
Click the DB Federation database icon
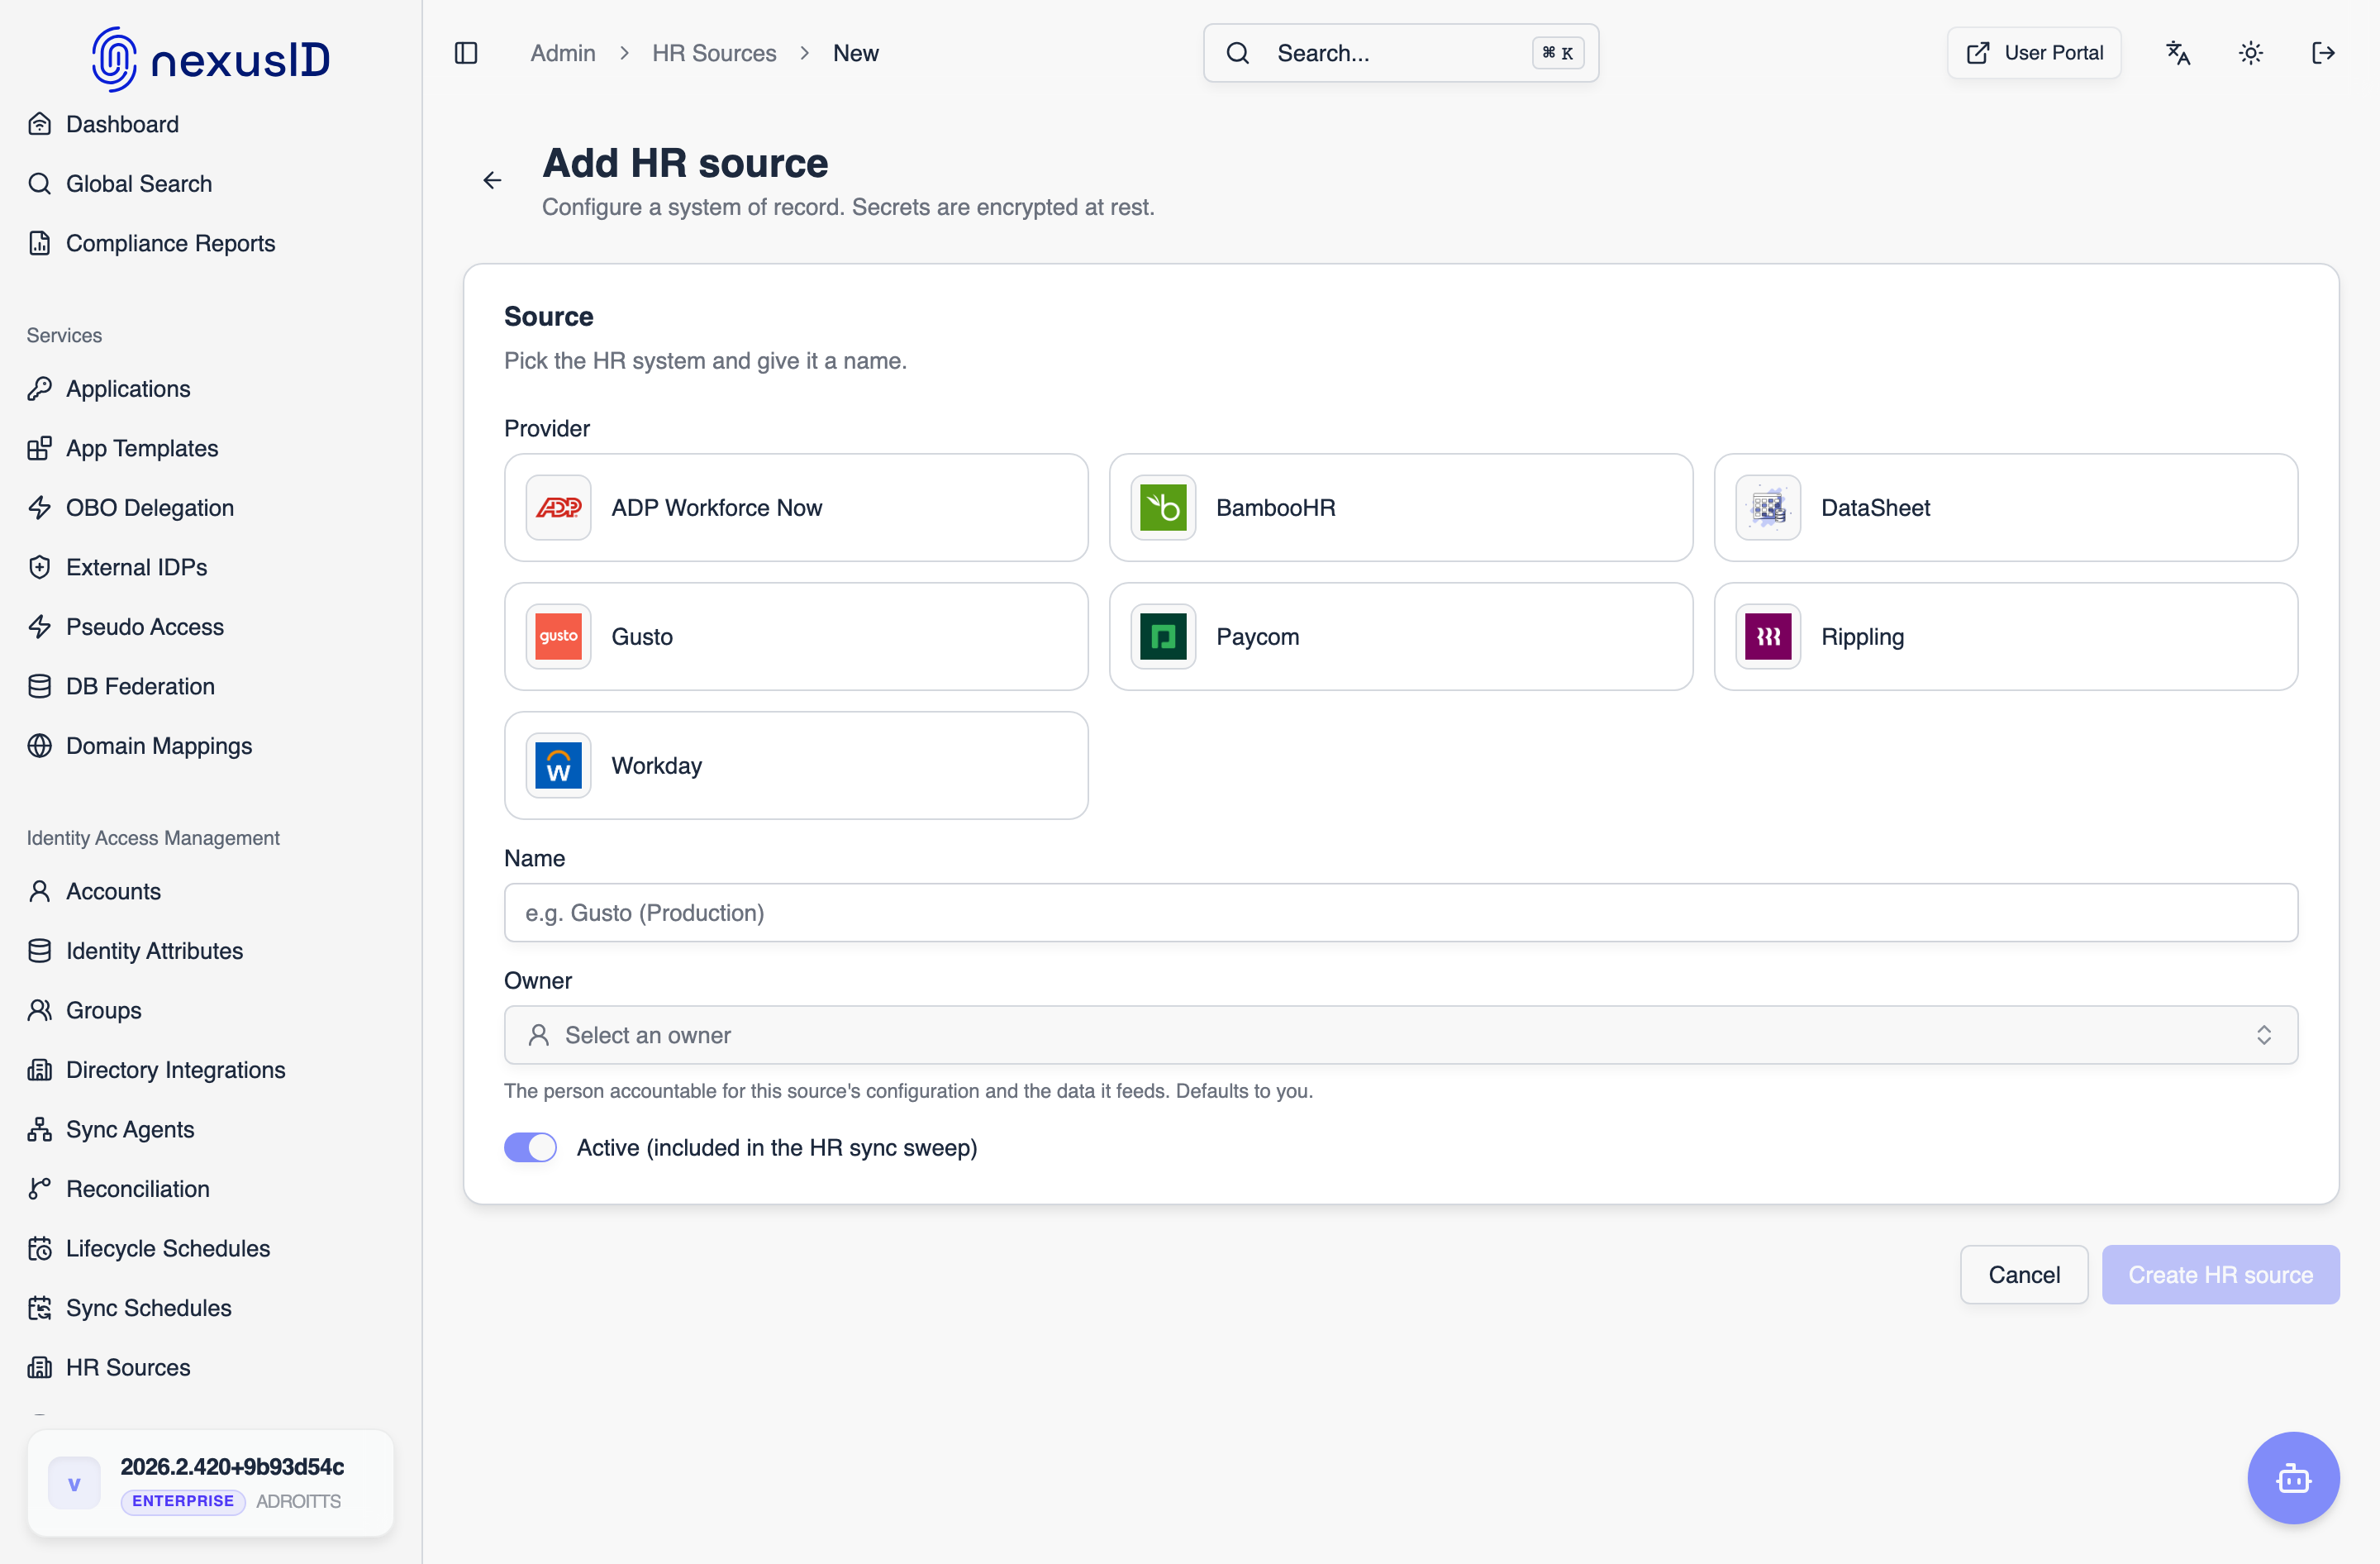(40, 686)
